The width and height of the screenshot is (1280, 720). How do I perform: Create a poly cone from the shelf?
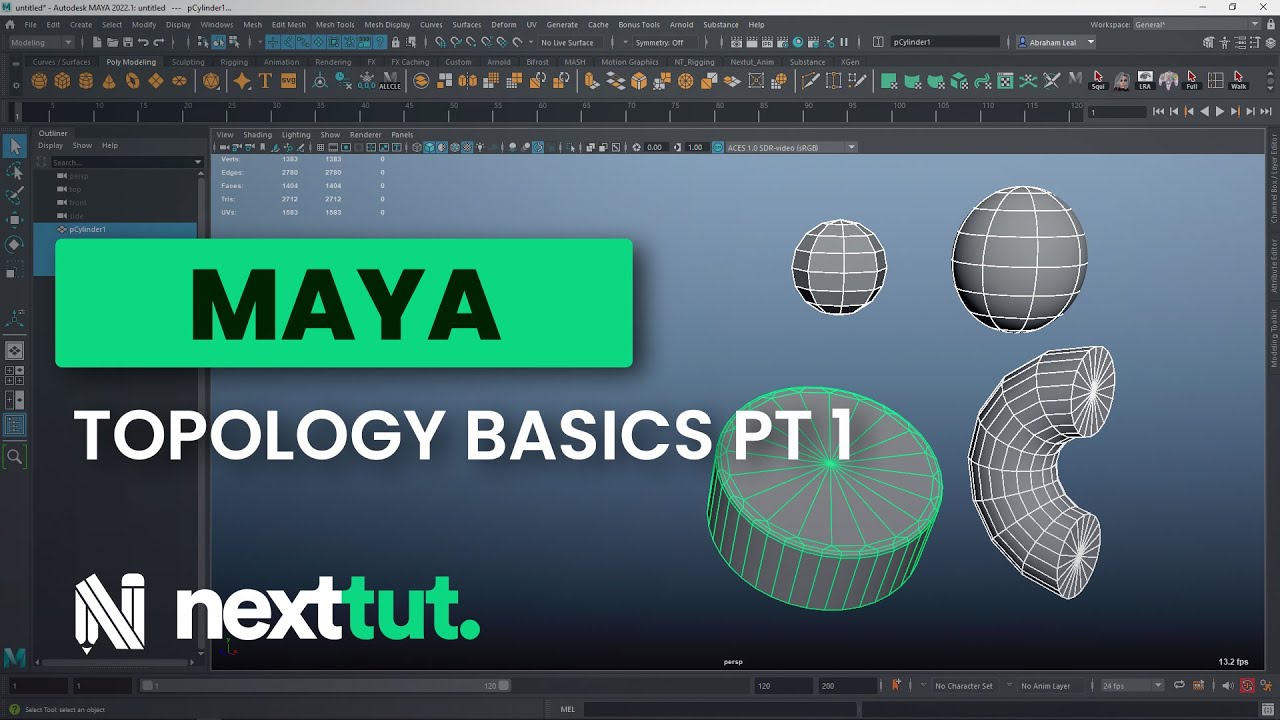tap(109, 81)
